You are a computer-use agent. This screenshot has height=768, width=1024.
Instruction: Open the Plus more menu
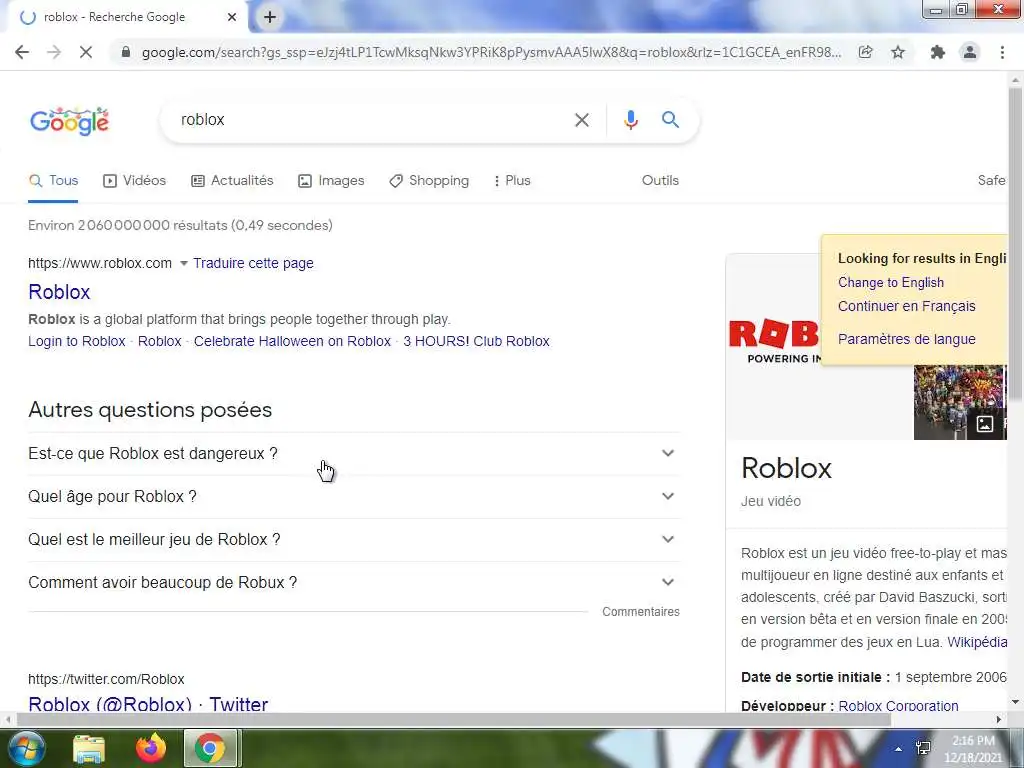512,180
